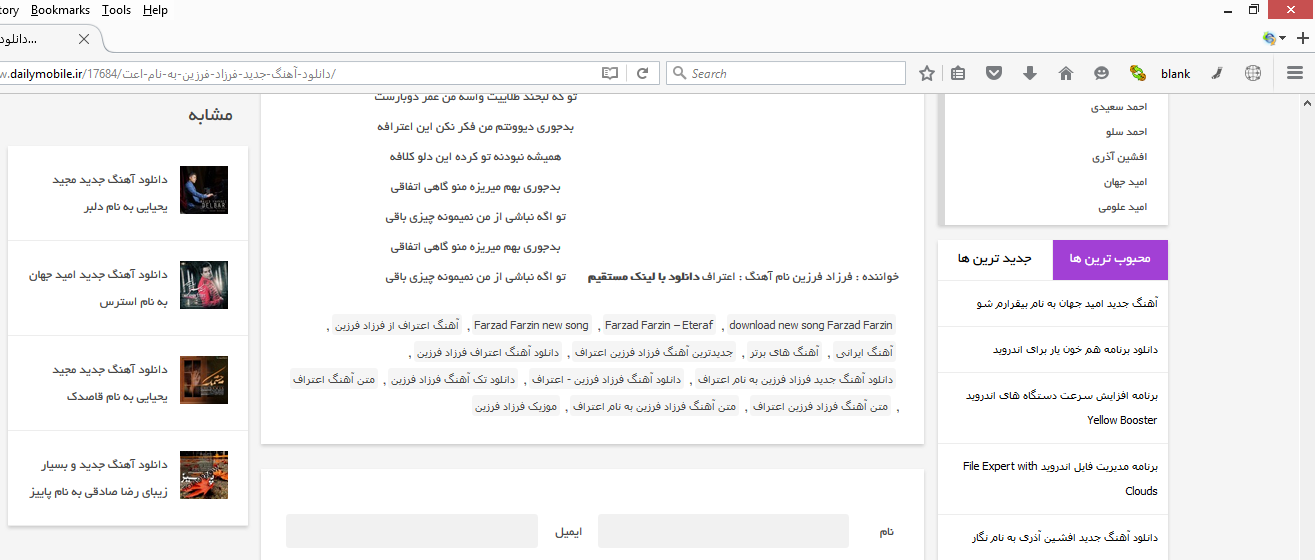The width and height of the screenshot is (1315, 560).
Task: Click tag آهنگ های برتر
Action: (783, 352)
